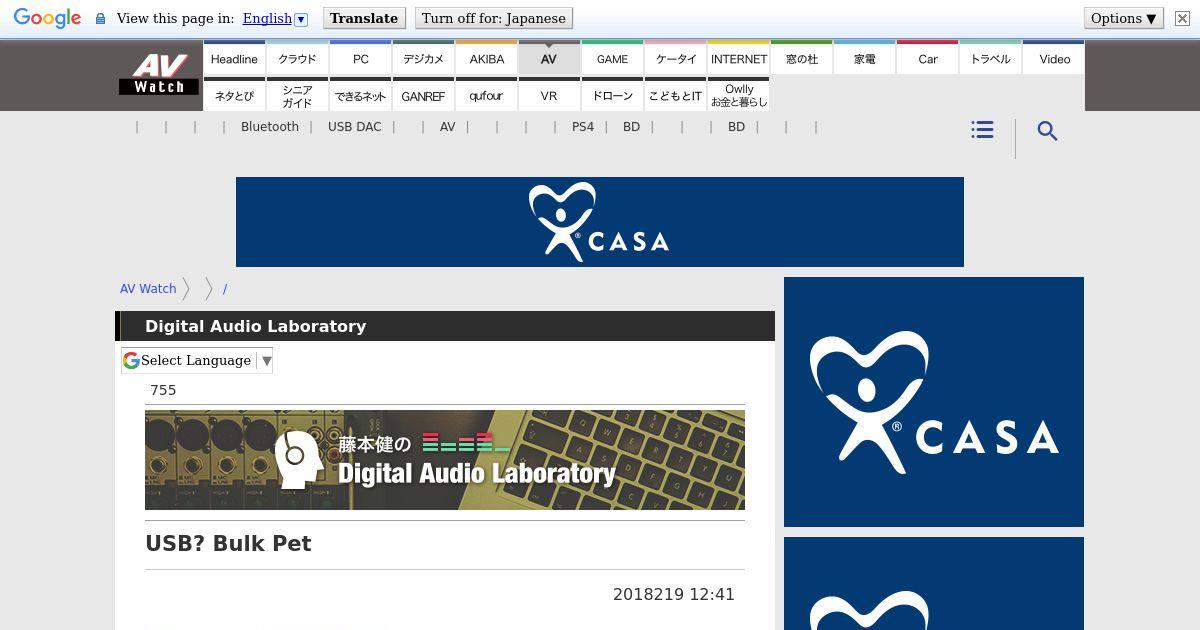Open the ネタとぴ tab

234,95
